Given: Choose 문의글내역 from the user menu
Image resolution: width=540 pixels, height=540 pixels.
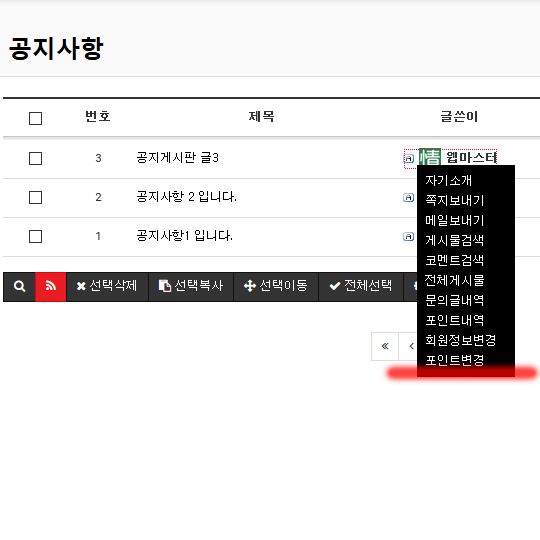Looking at the screenshot, I should 455,300.
